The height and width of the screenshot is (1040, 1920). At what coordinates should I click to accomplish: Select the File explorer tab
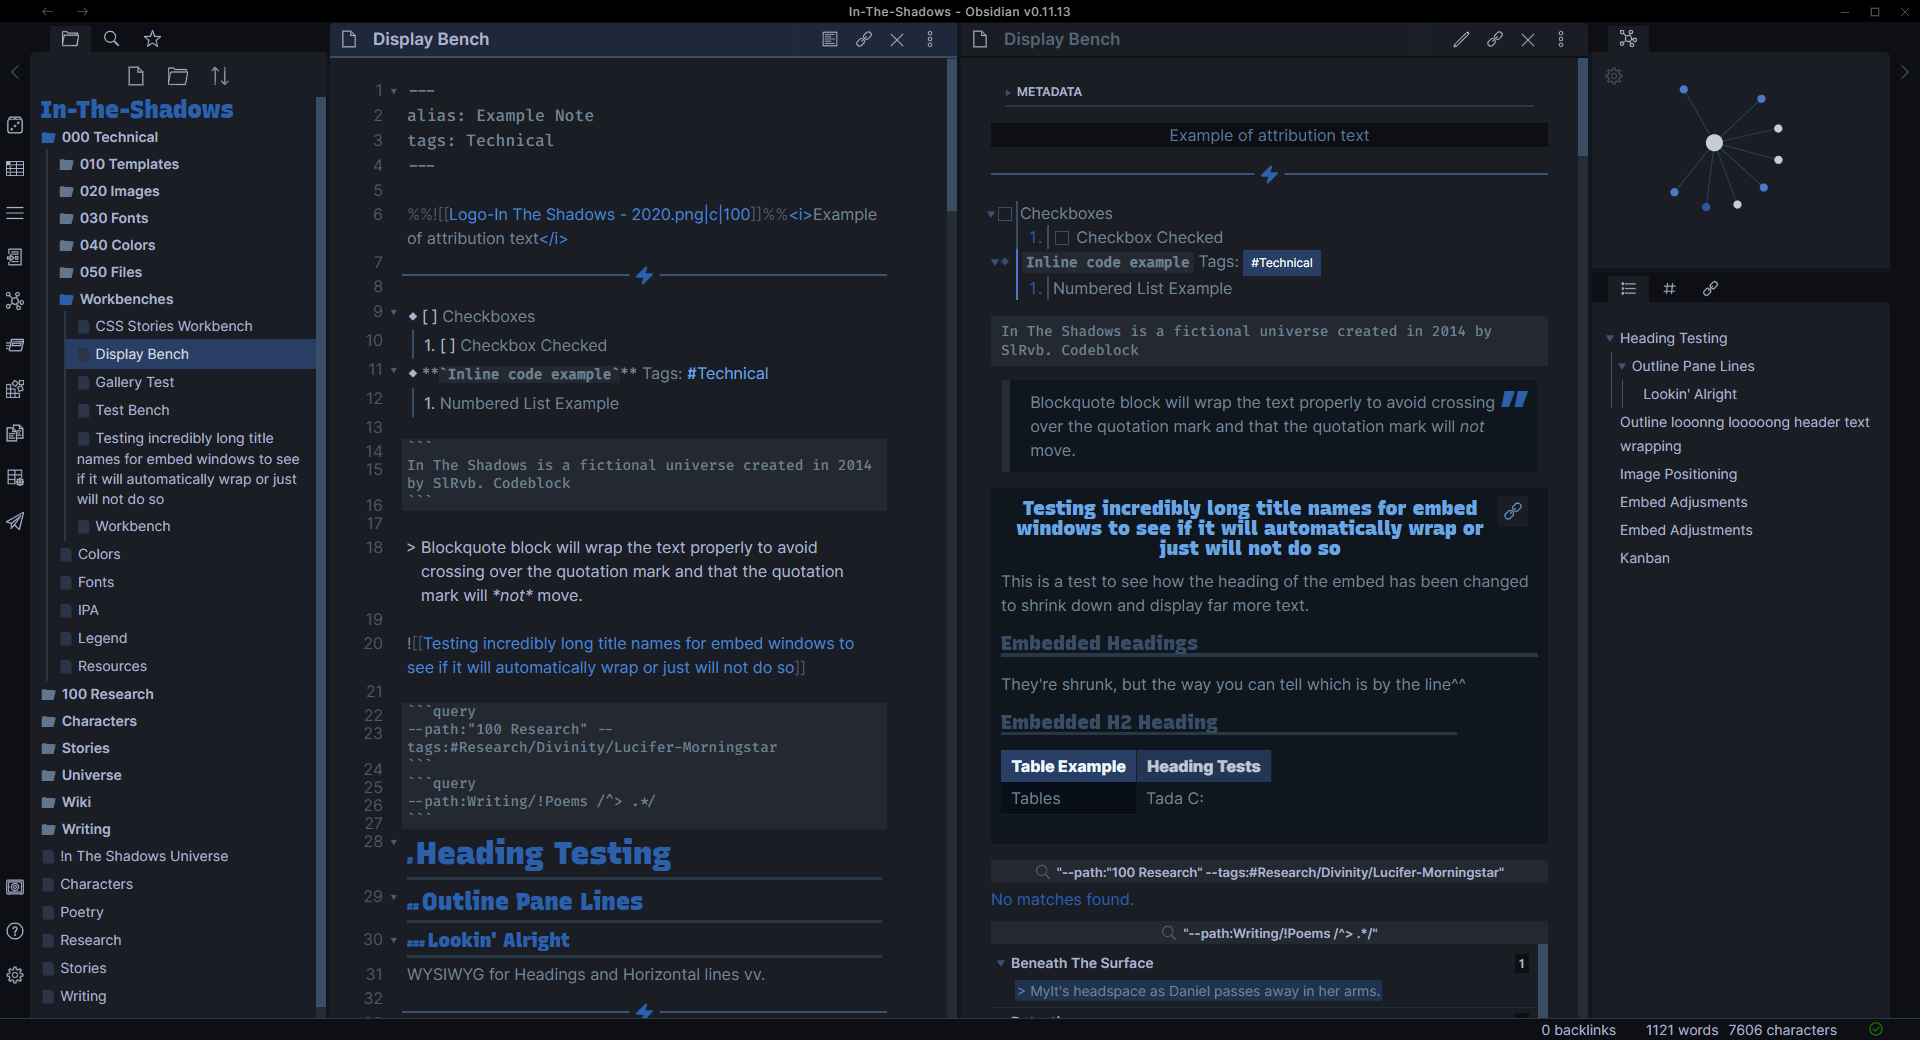coord(70,39)
